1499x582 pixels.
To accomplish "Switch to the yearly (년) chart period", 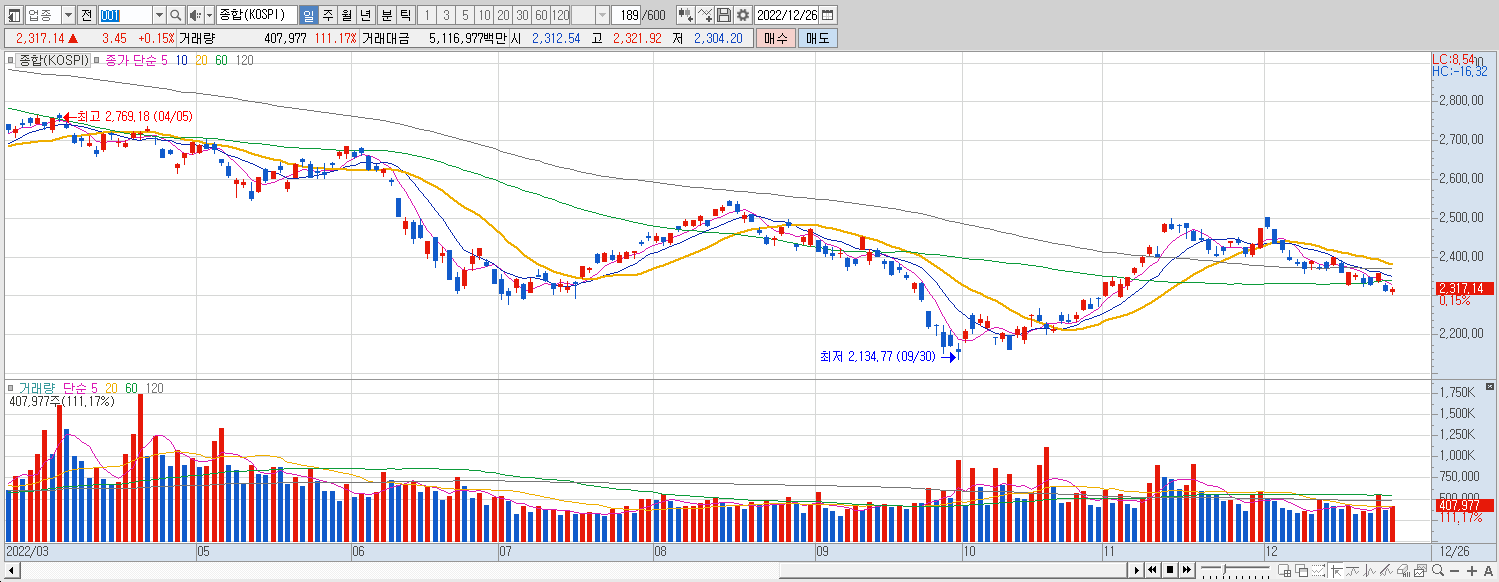I will [x=366, y=15].
